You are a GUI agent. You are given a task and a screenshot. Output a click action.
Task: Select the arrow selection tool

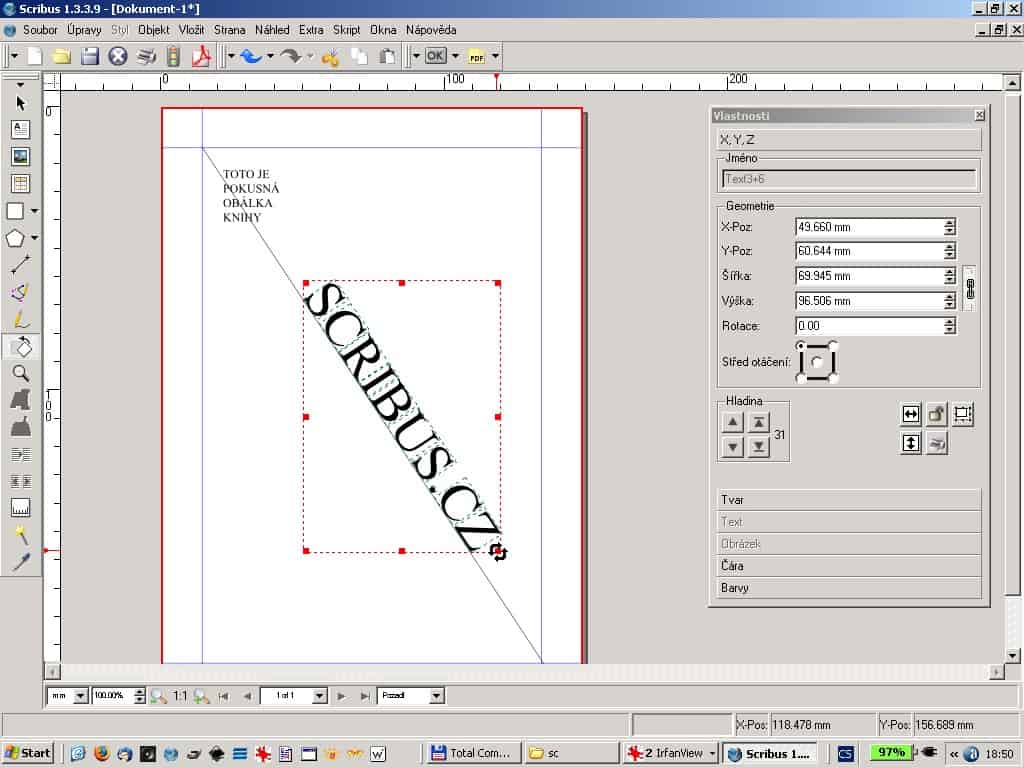point(20,103)
